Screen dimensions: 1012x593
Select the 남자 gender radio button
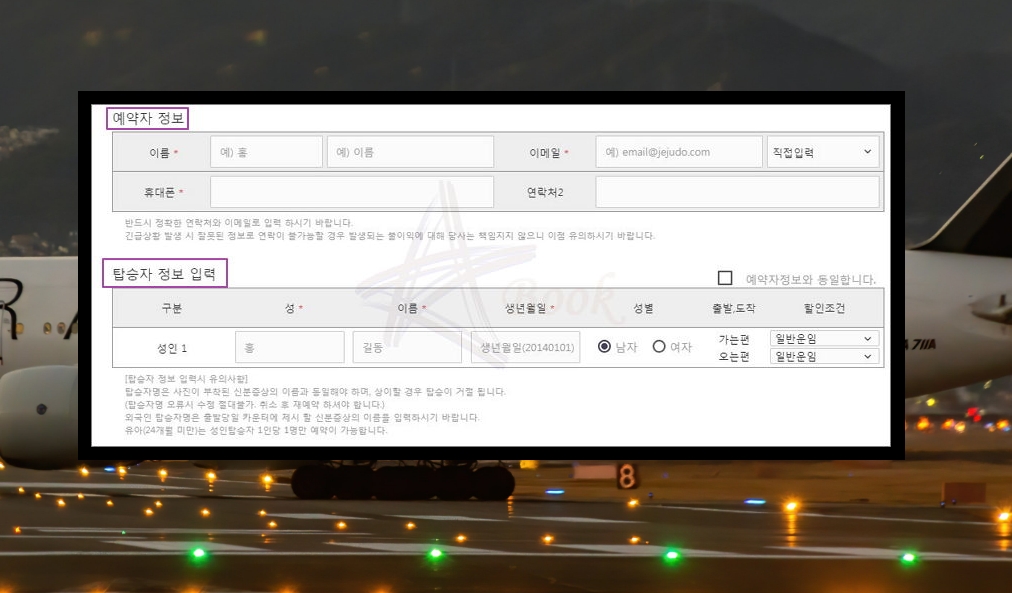pos(604,347)
